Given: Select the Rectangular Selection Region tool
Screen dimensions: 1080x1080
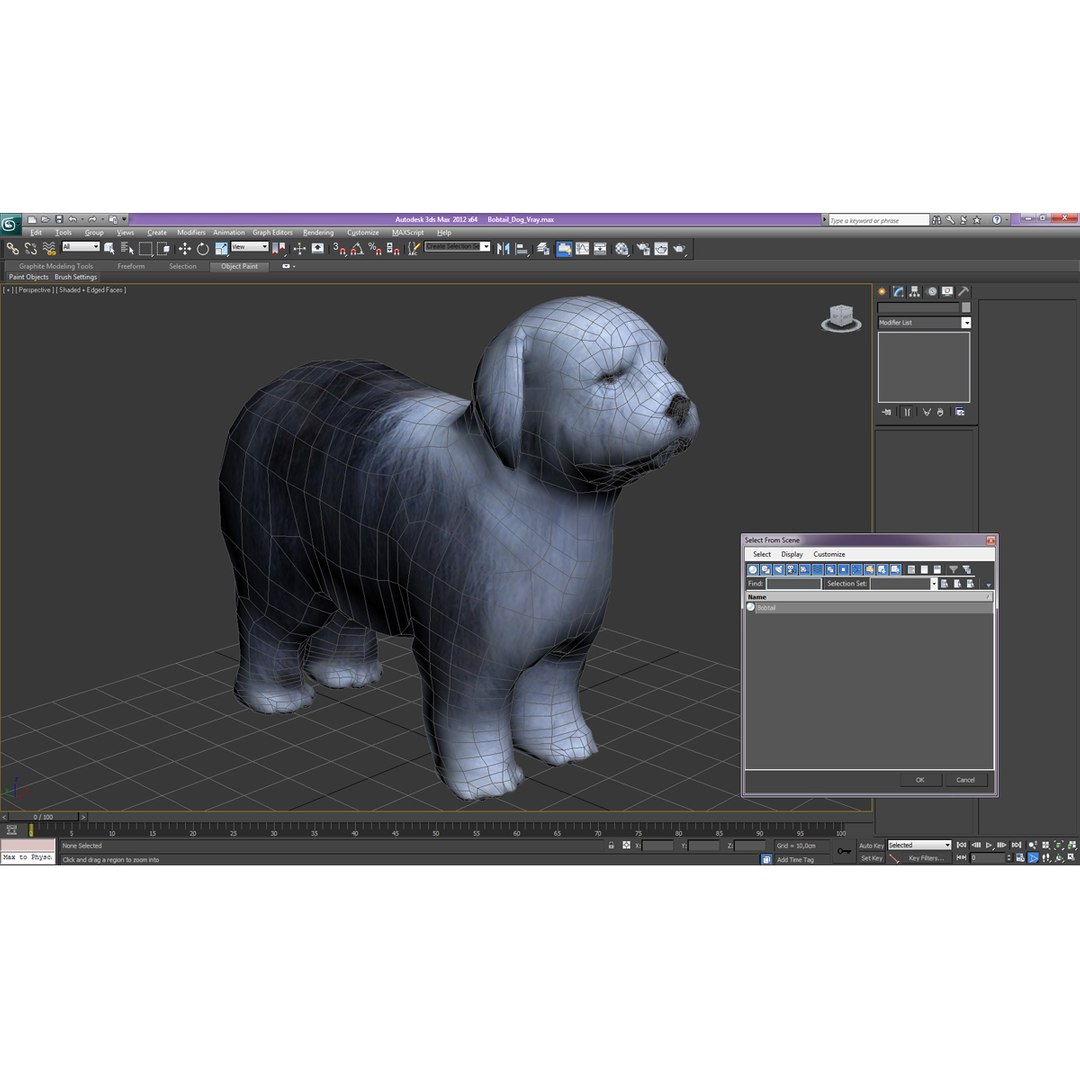Looking at the screenshot, I should point(145,249).
